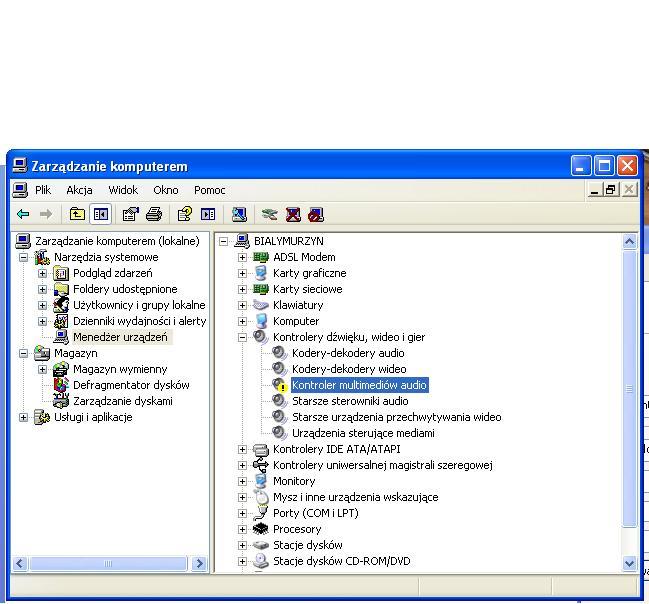The image size is (649, 604).
Task: Collapse the BIALYMURZYN root node
Action: pos(224,241)
